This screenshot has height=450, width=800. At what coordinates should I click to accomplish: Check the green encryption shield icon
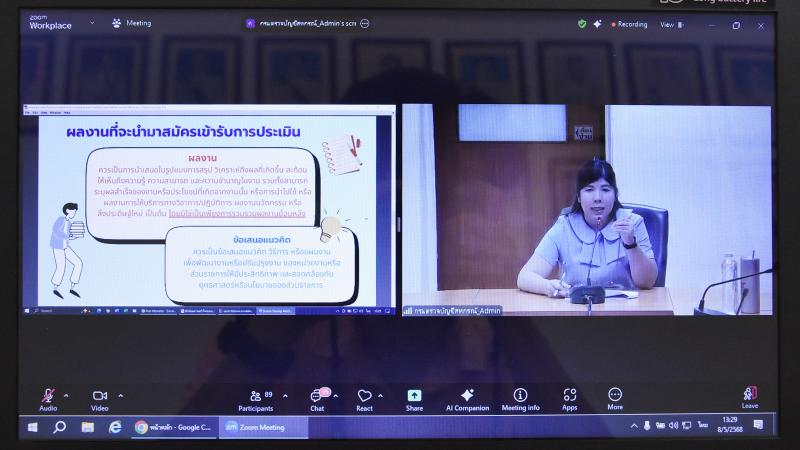(x=582, y=24)
